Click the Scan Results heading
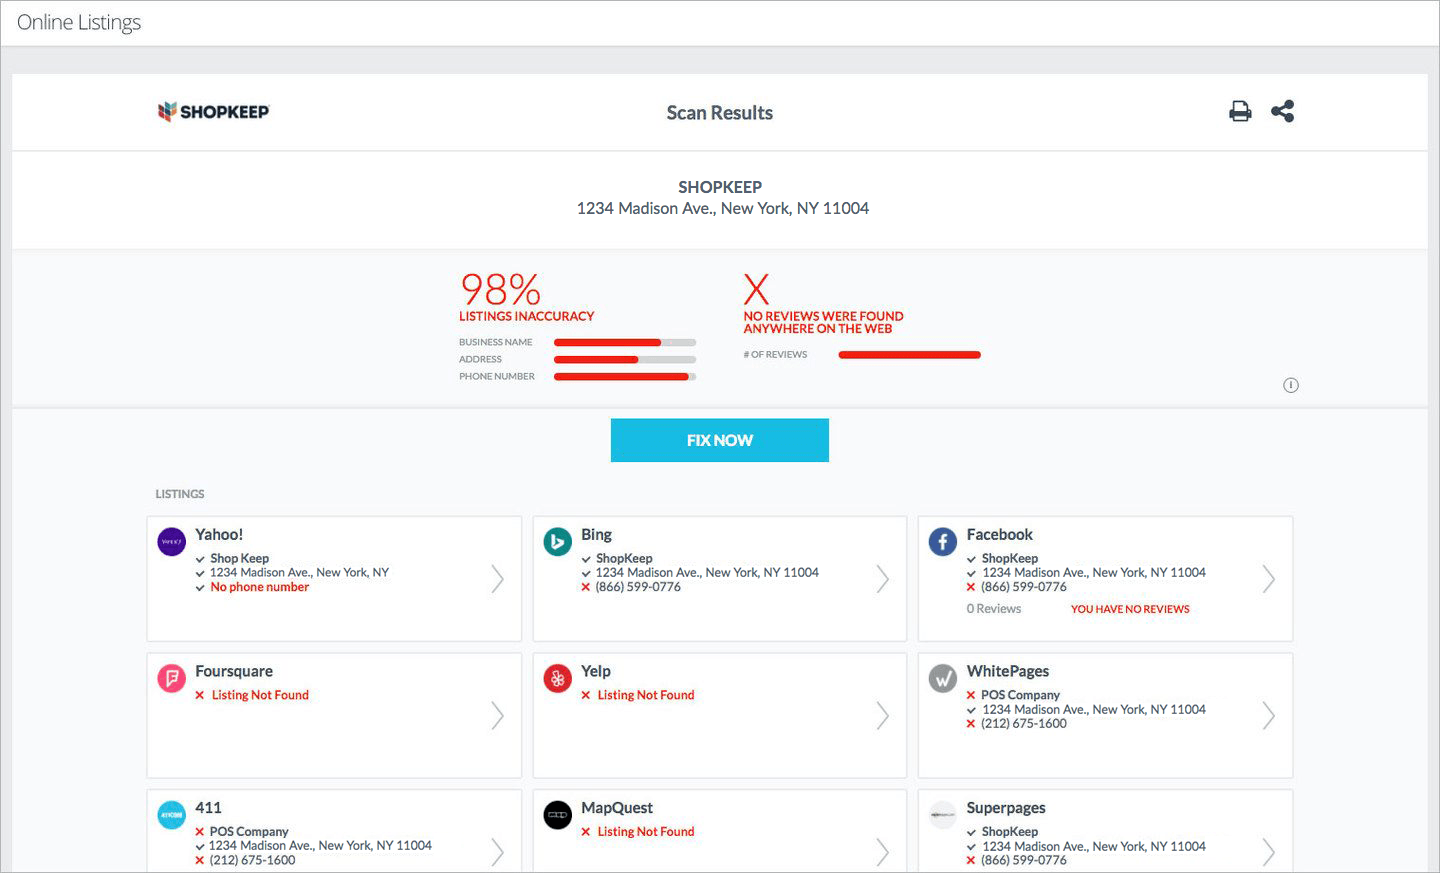 pyautogui.click(x=720, y=113)
